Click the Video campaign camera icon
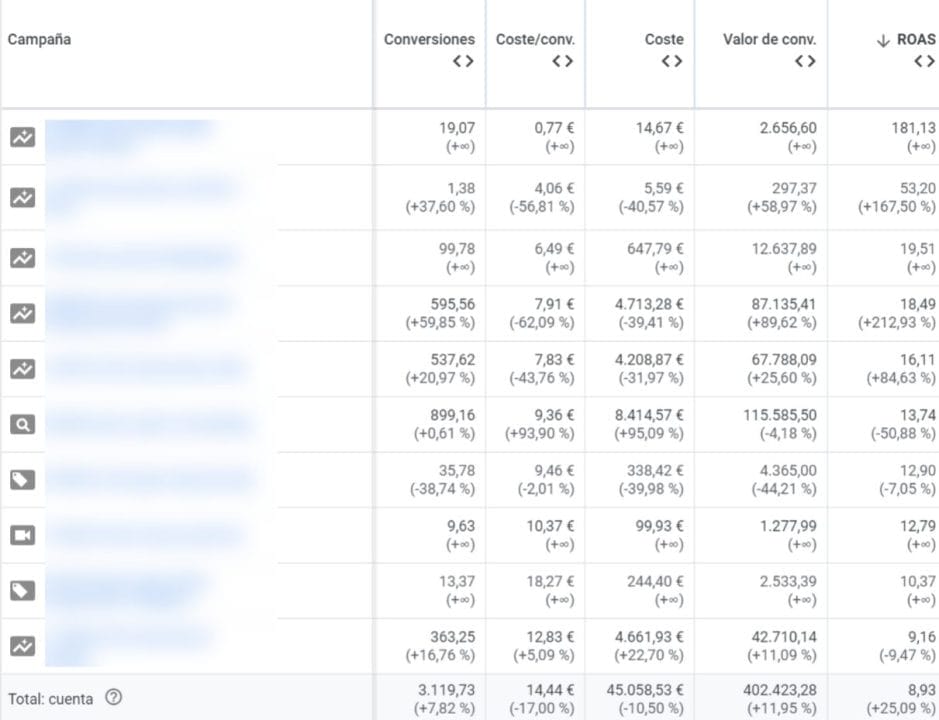 tap(22, 535)
